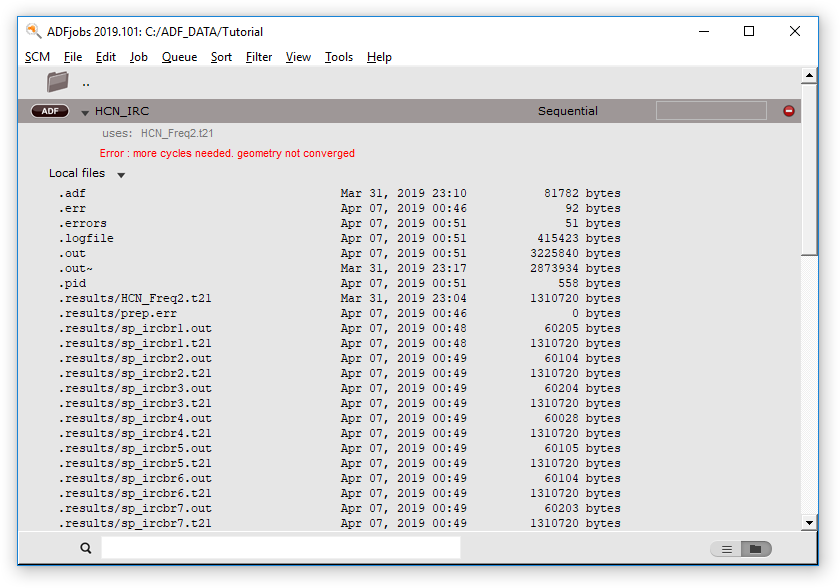This screenshot has width=840, height=588.
Task: Open the SCM menu
Action: [x=37, y=57]
